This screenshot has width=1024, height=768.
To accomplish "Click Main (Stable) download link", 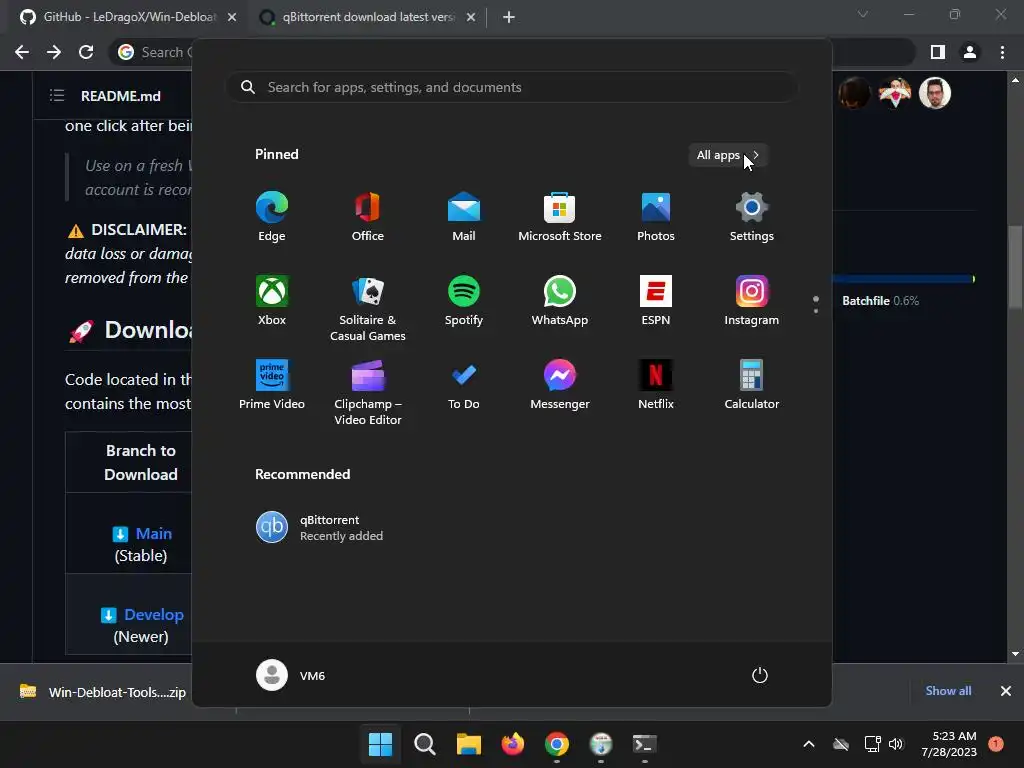I will coord(153,534).
